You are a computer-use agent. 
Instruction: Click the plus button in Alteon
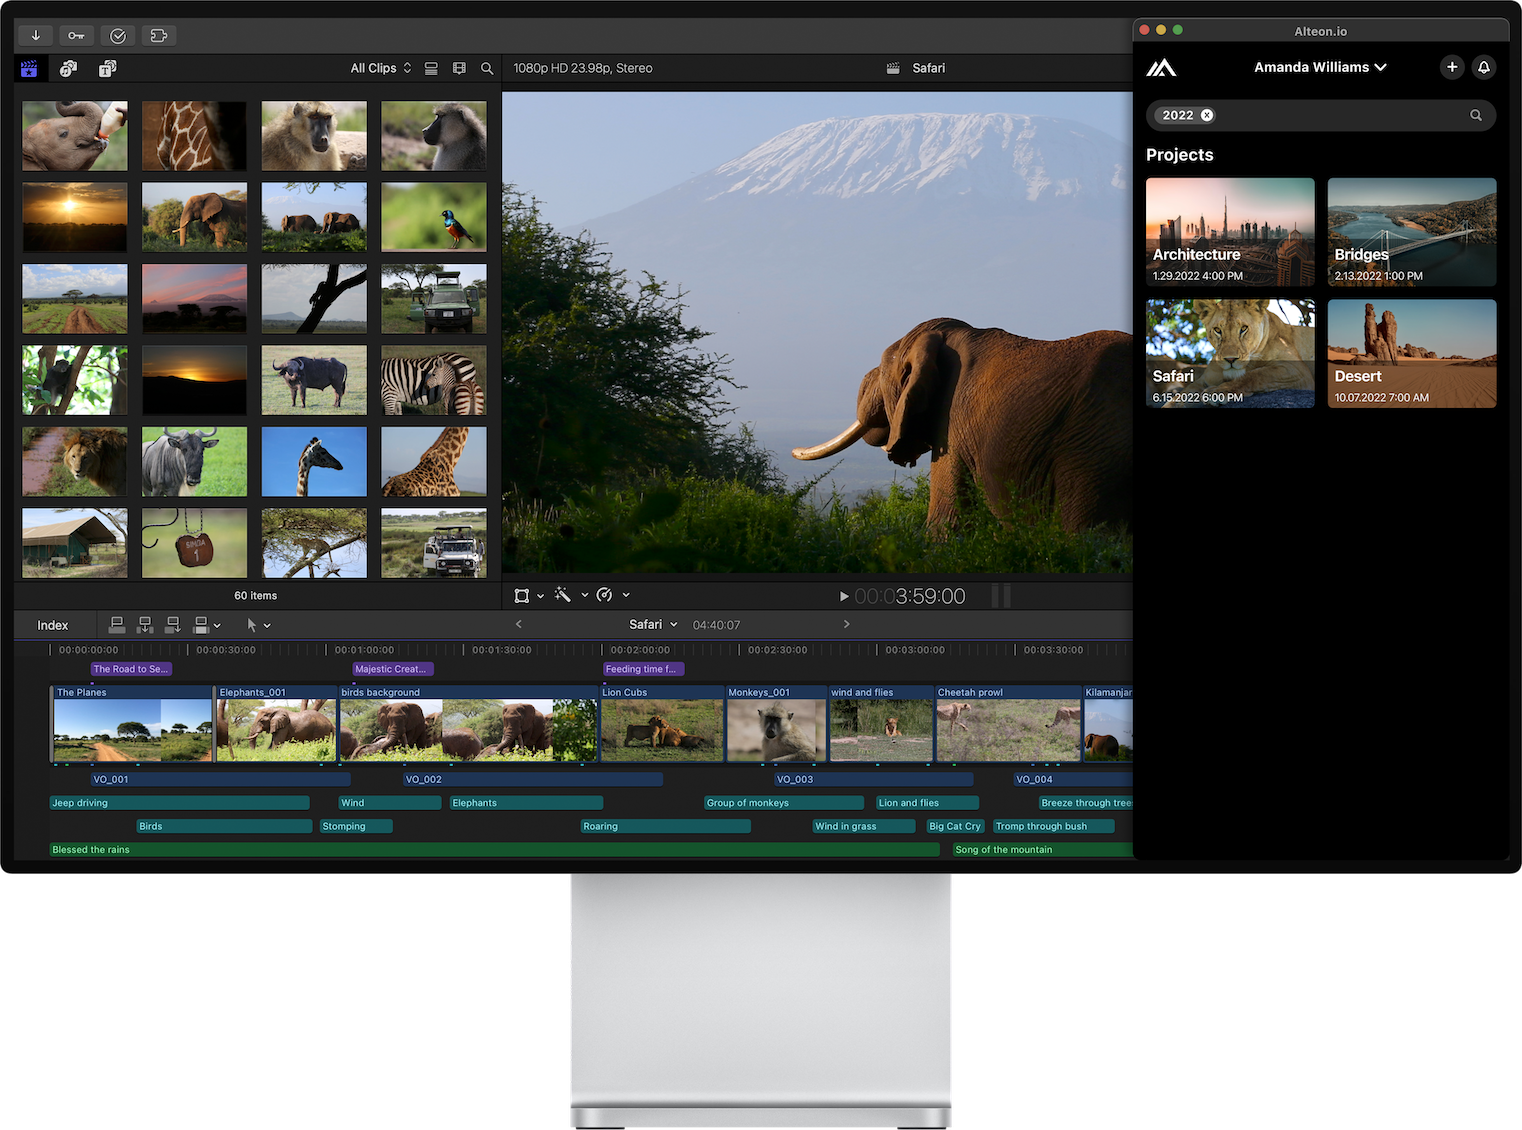(x=1452, y=67)
